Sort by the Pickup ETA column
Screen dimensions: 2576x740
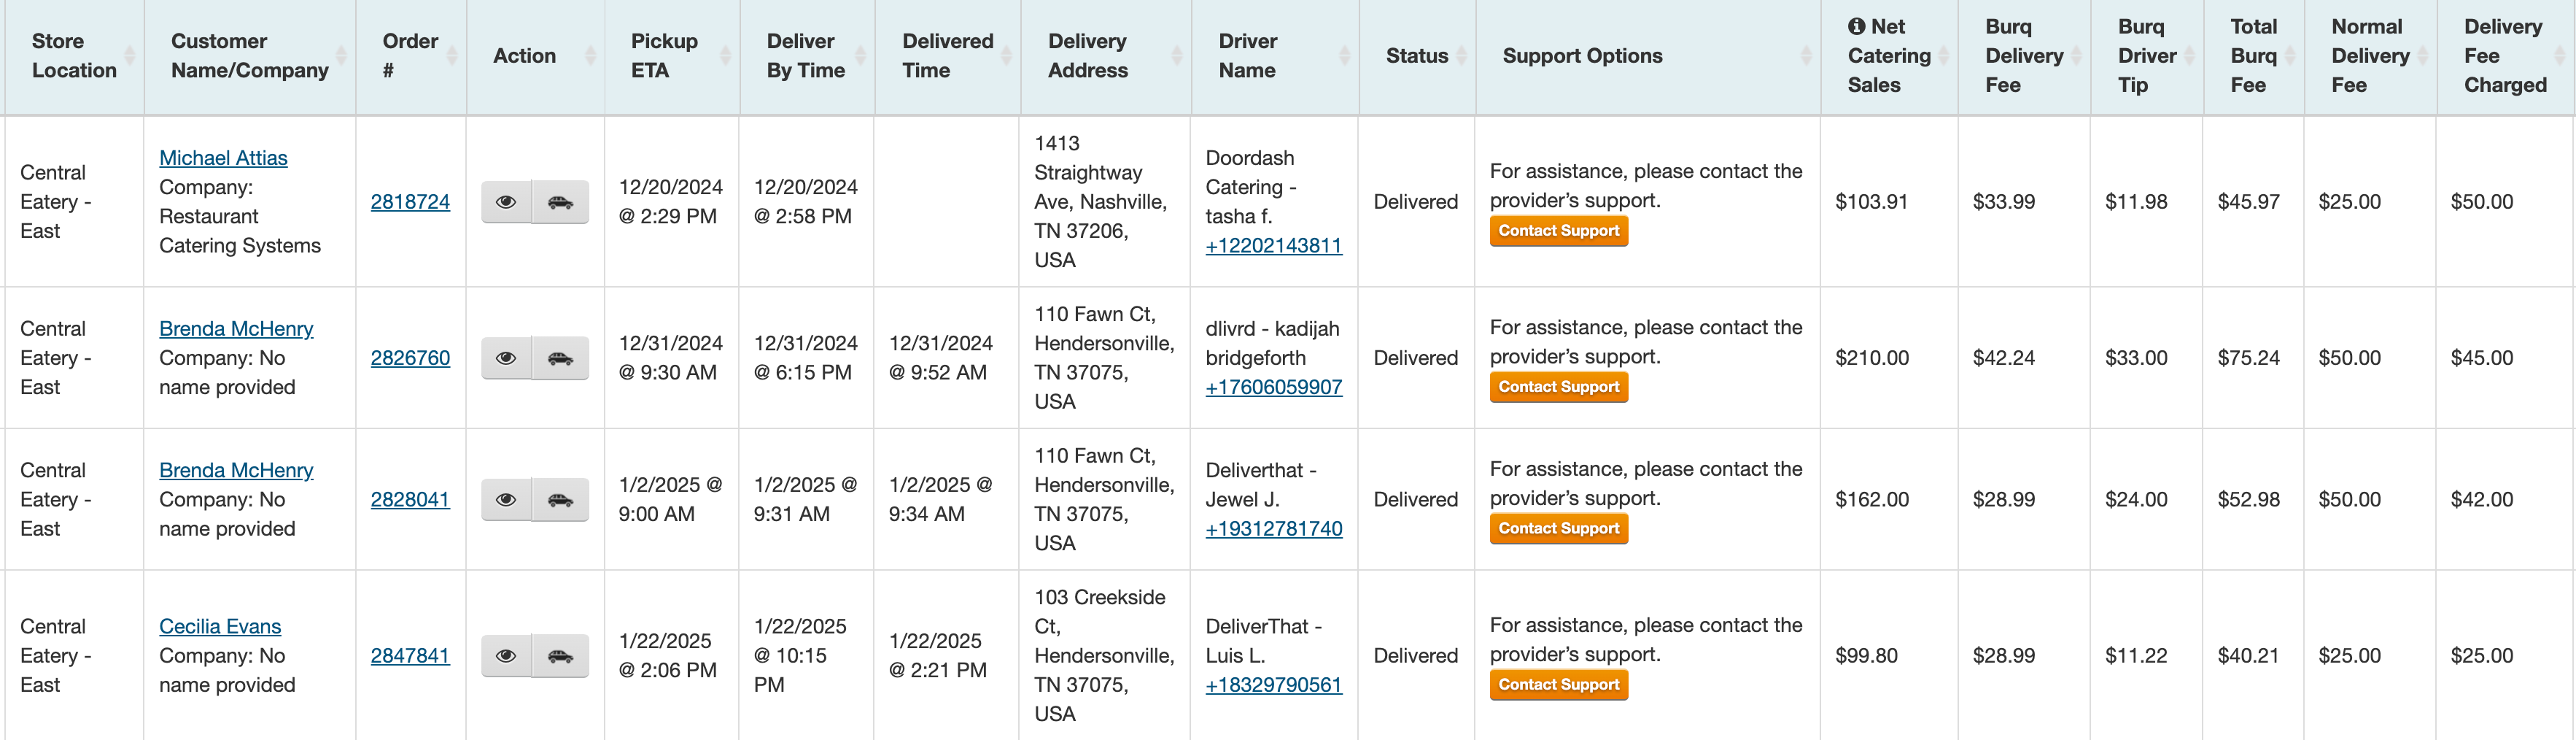(x=664, y=56)
